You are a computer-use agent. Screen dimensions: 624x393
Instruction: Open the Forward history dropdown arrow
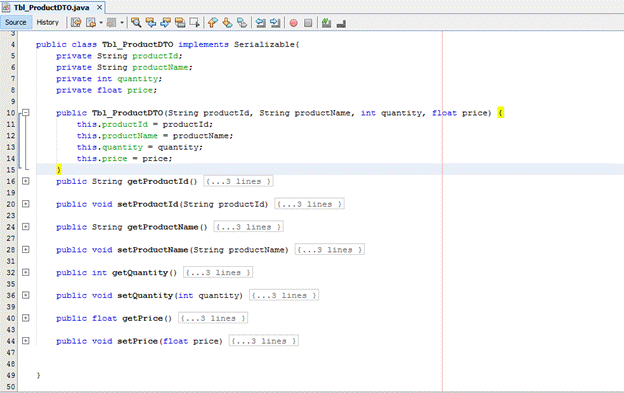122,23
